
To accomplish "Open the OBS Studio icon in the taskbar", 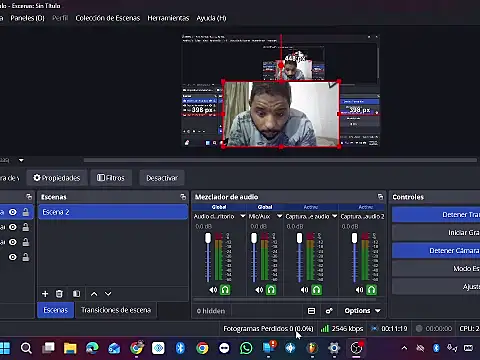I will 356,348.
